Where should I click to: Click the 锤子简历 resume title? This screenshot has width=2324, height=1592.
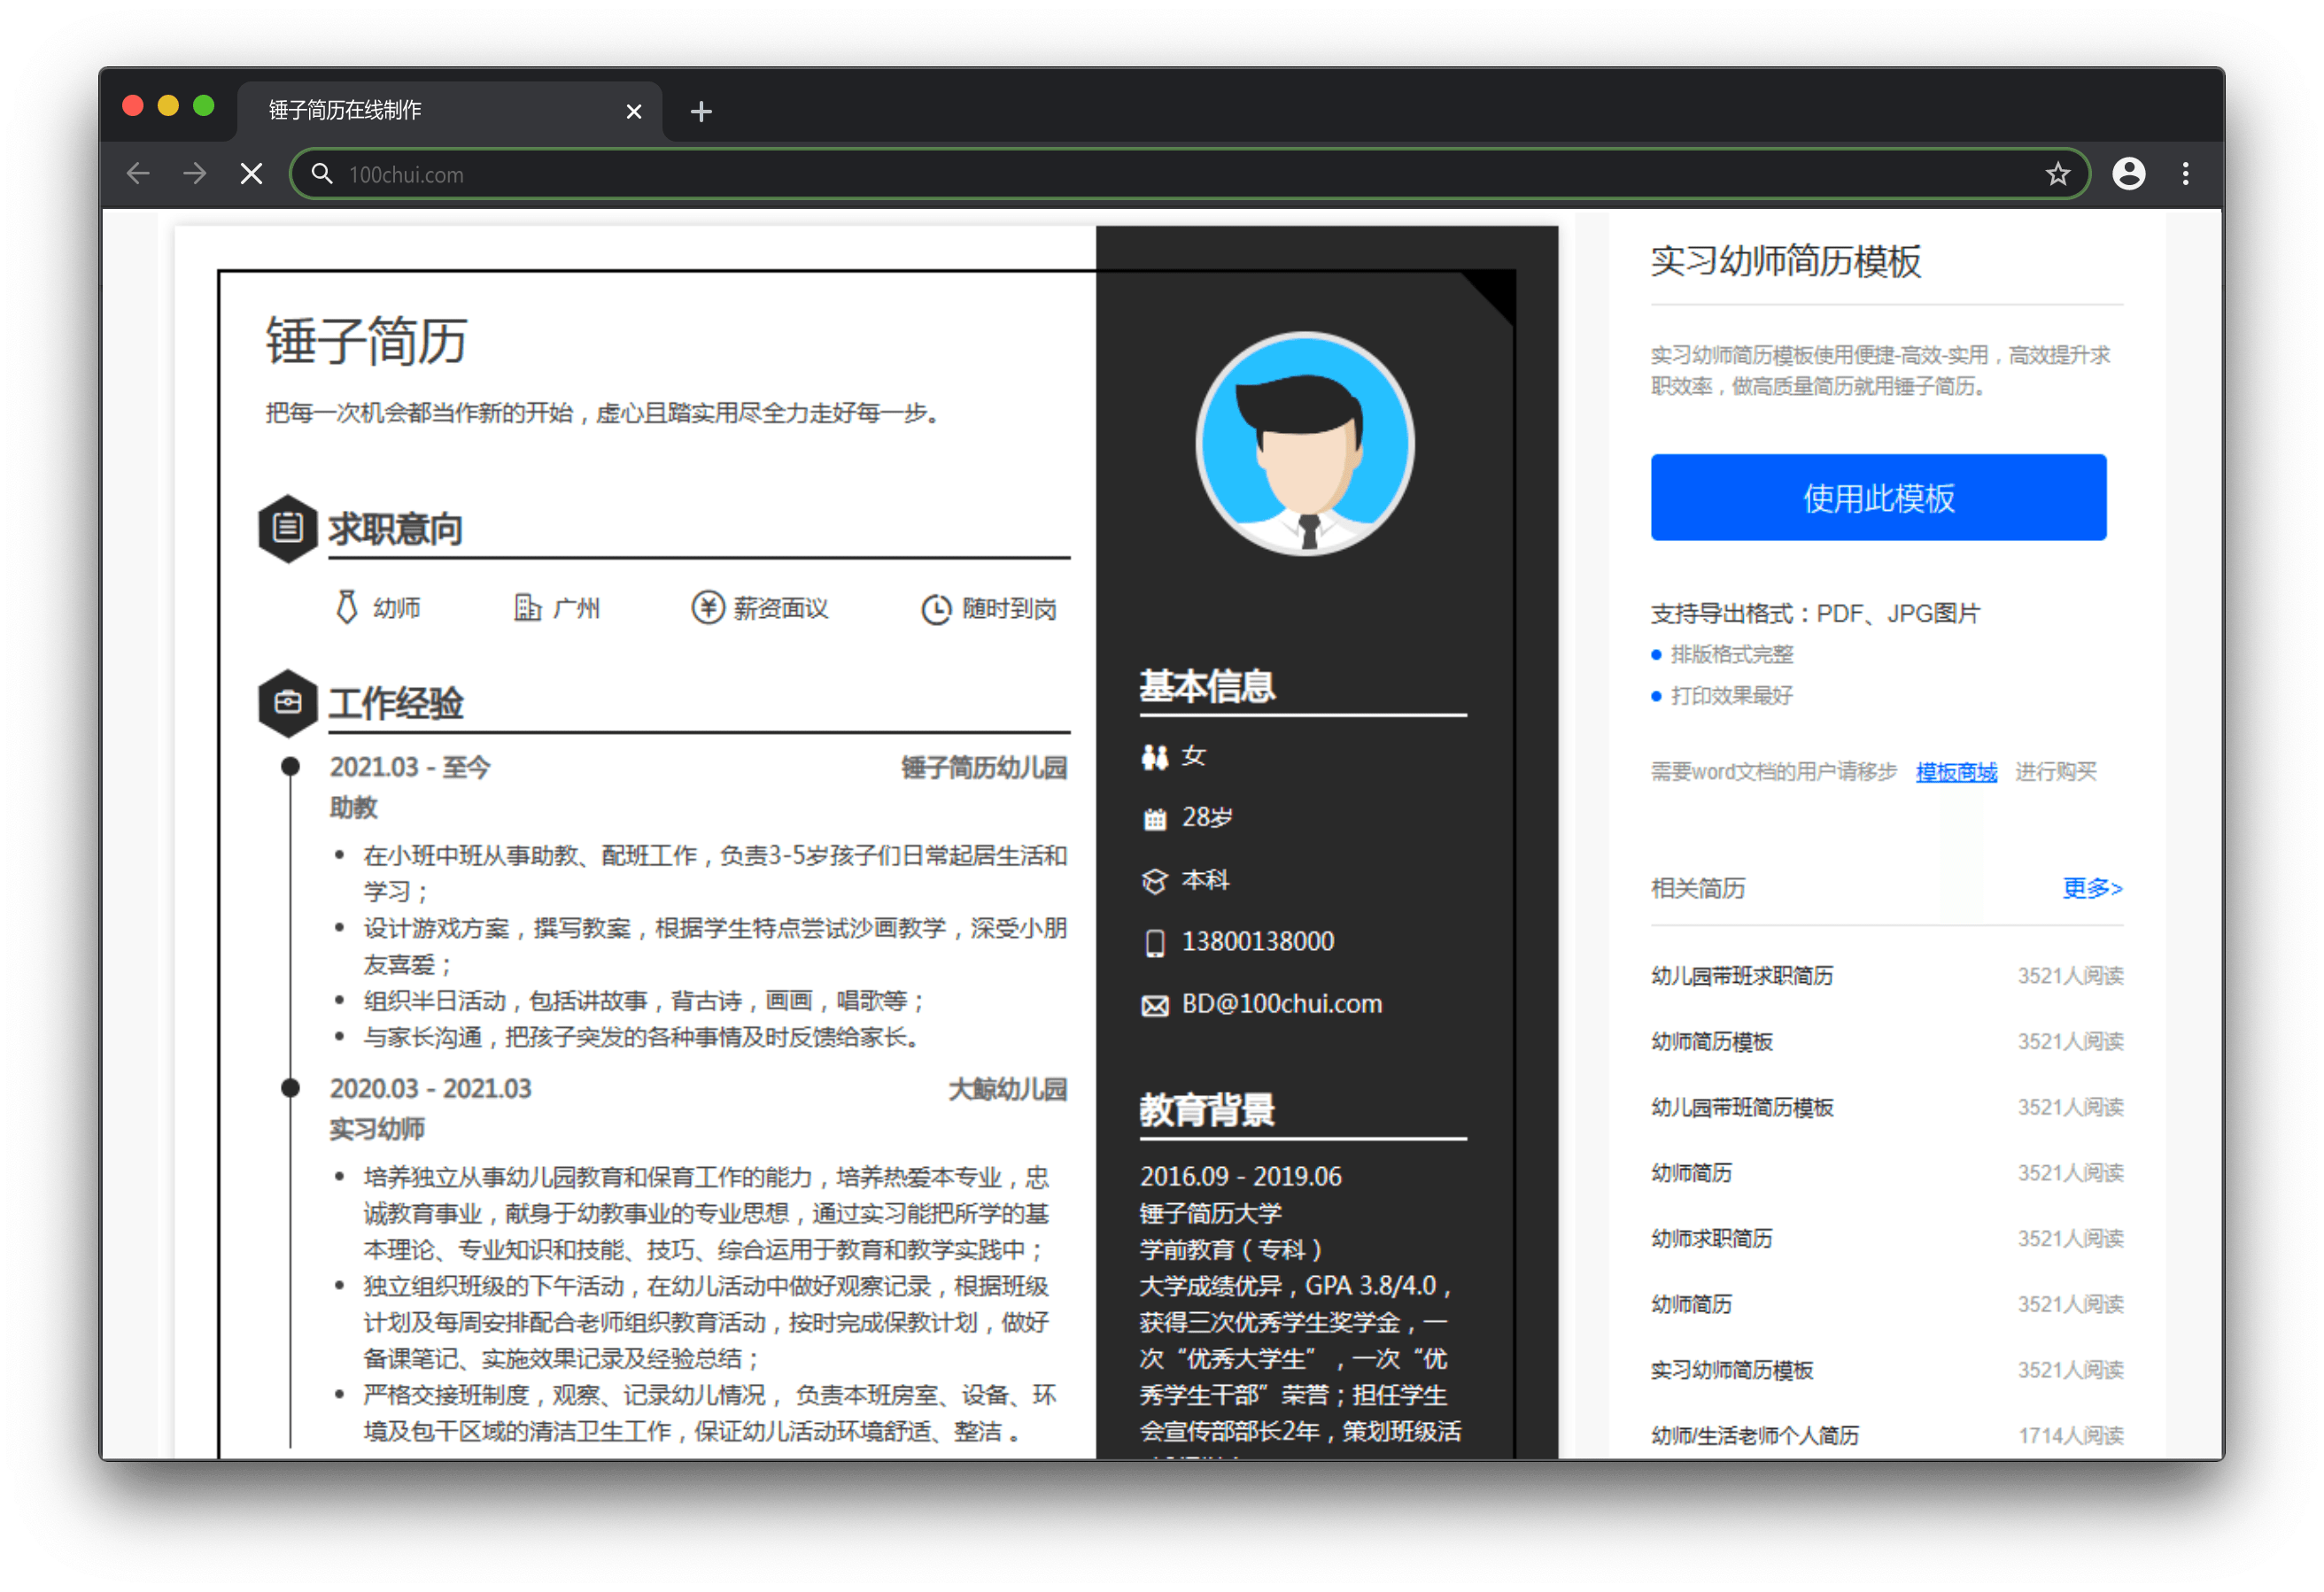(x=366, y=340)
